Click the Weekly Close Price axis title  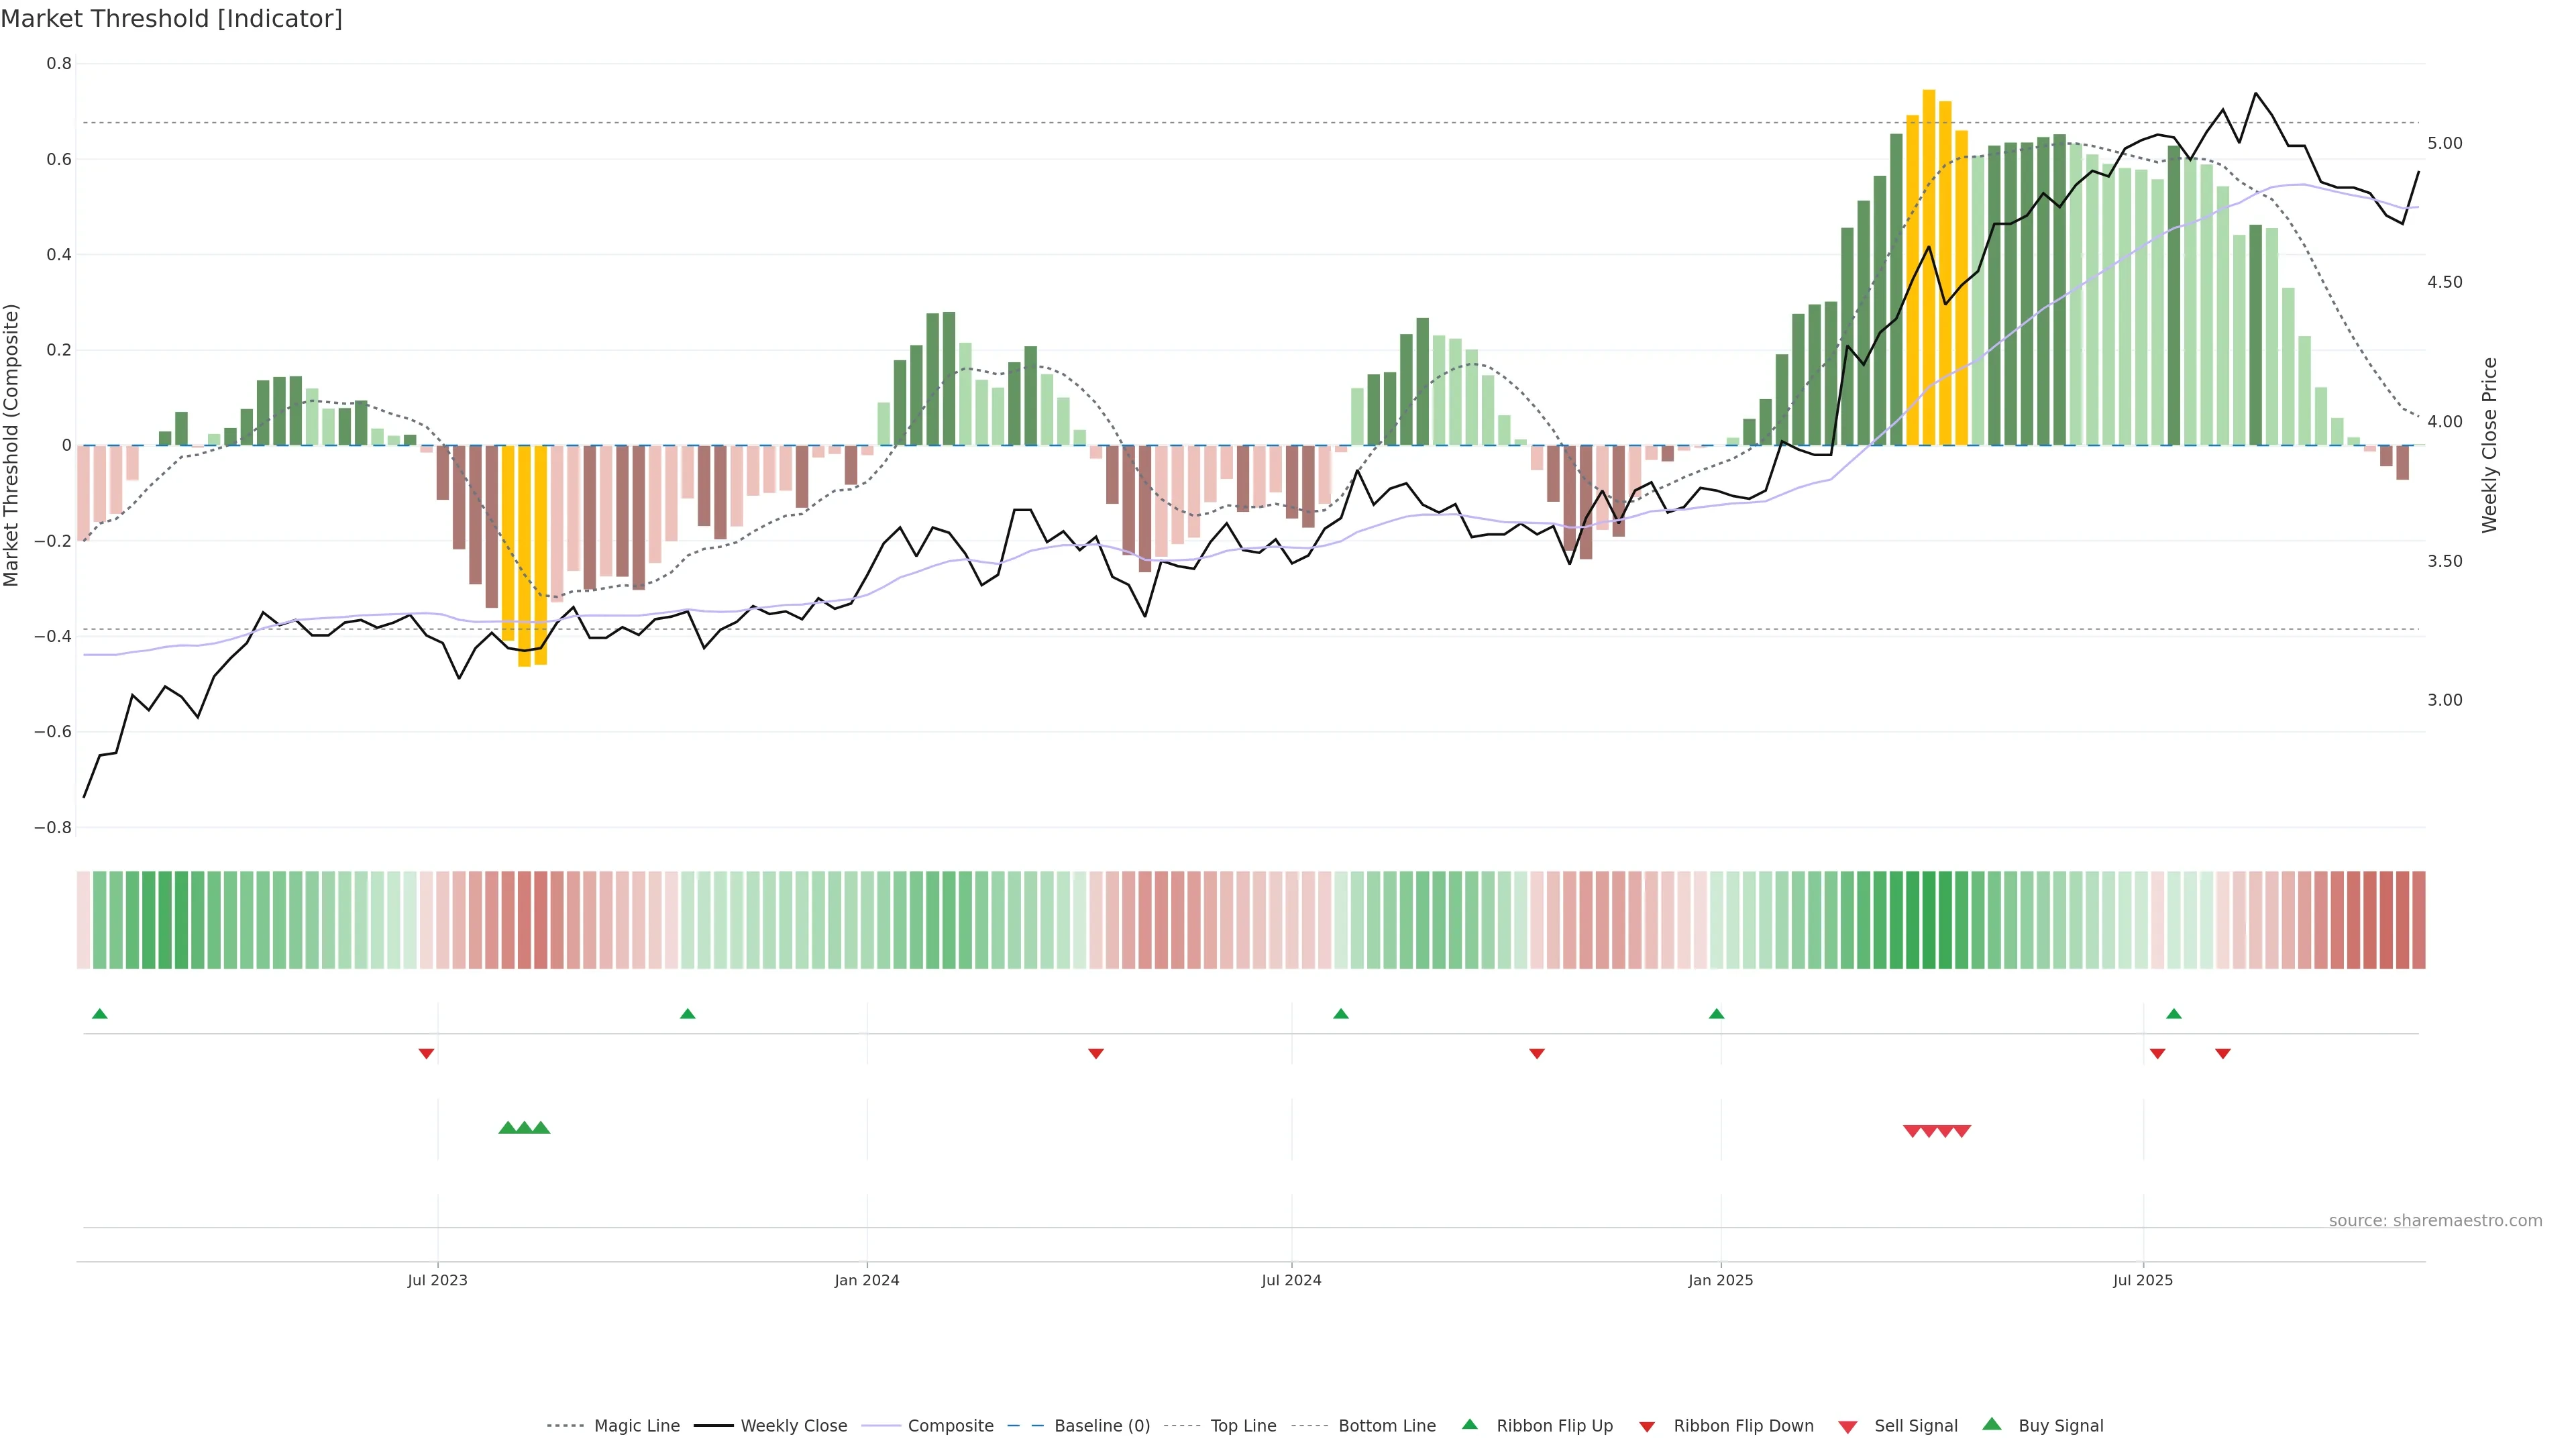2489,445
